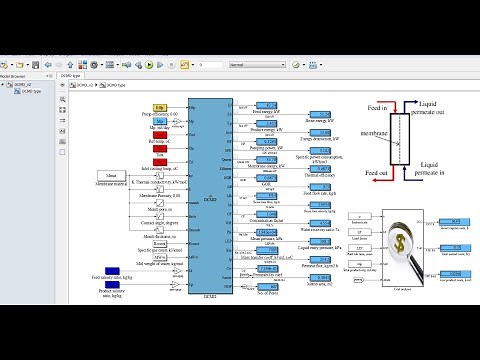Click the Step Back simulation button
Screen dimensions: 480x360
138,65
